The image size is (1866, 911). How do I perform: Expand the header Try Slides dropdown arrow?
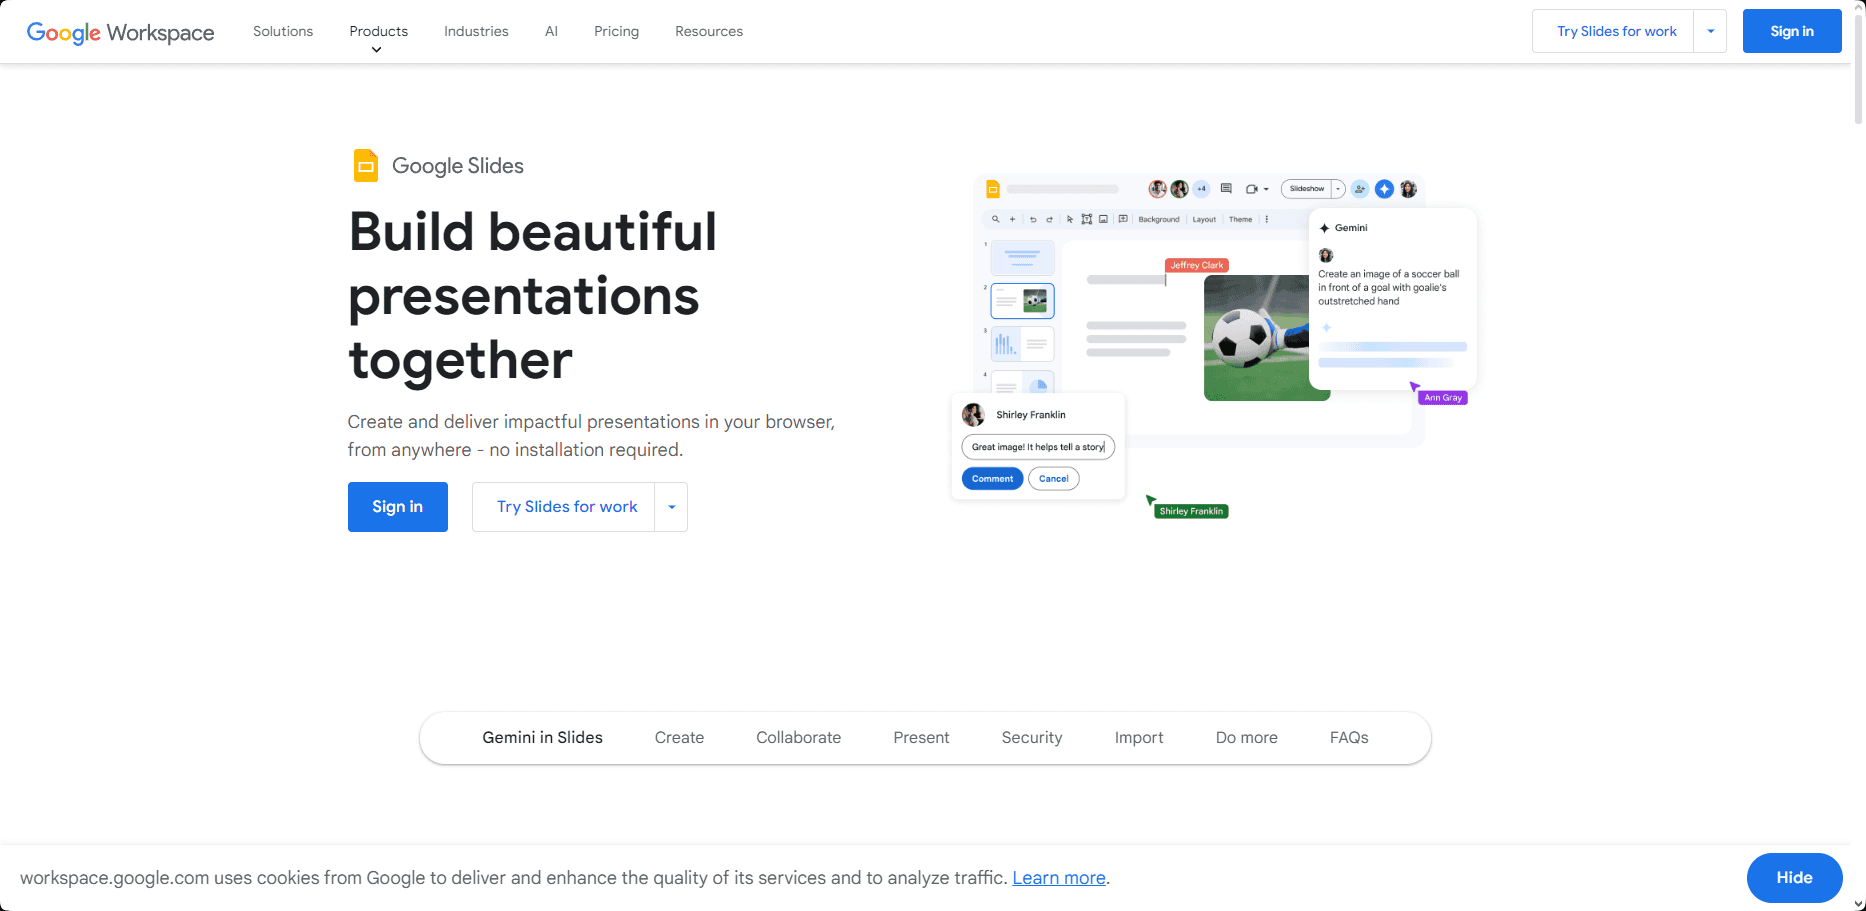coord(1710,31)
